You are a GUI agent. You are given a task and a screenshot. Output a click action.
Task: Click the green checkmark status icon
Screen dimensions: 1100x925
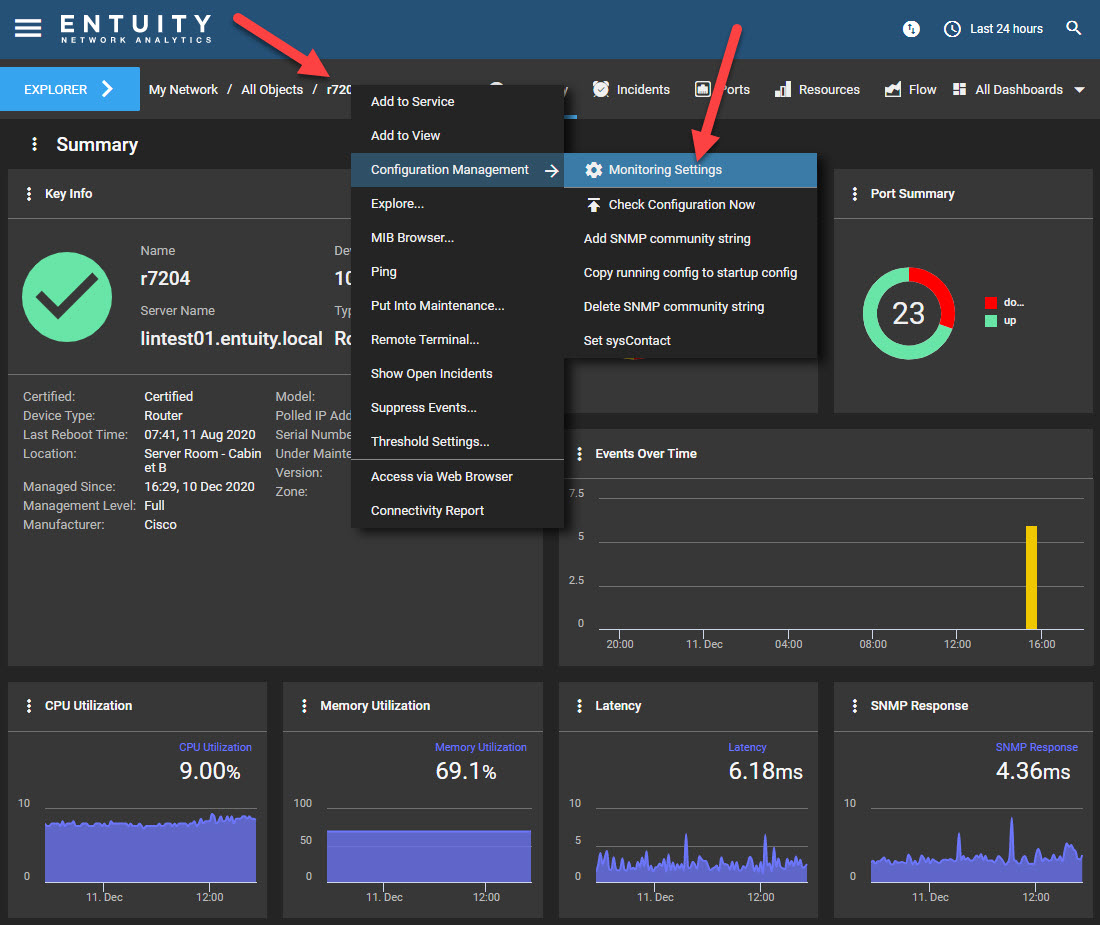point(67,297)
